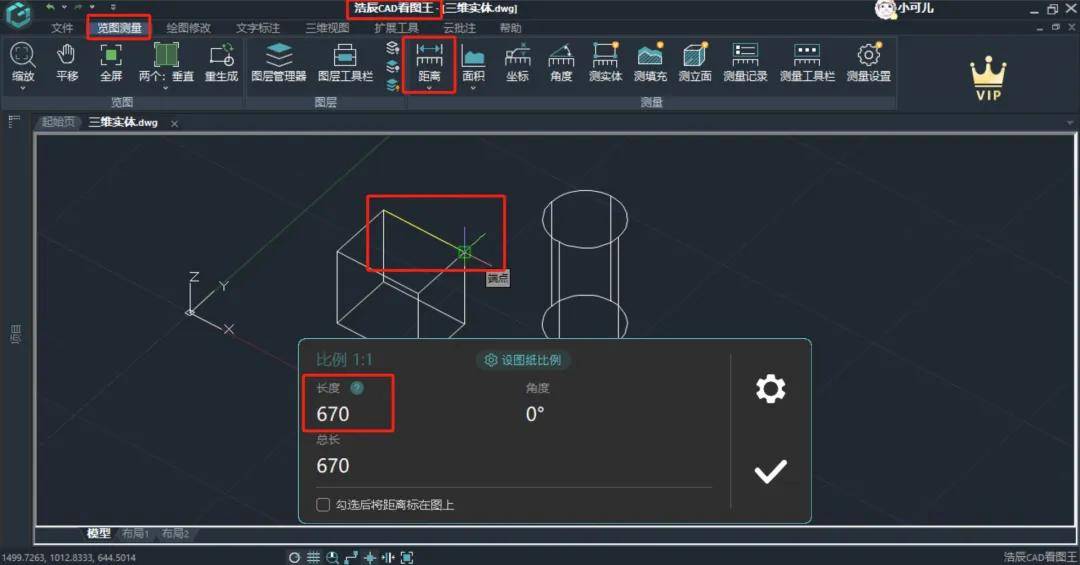Click the 设图纸比例 scale button
This screenshot has width=1080, height=565.
(x=523, y=360)
